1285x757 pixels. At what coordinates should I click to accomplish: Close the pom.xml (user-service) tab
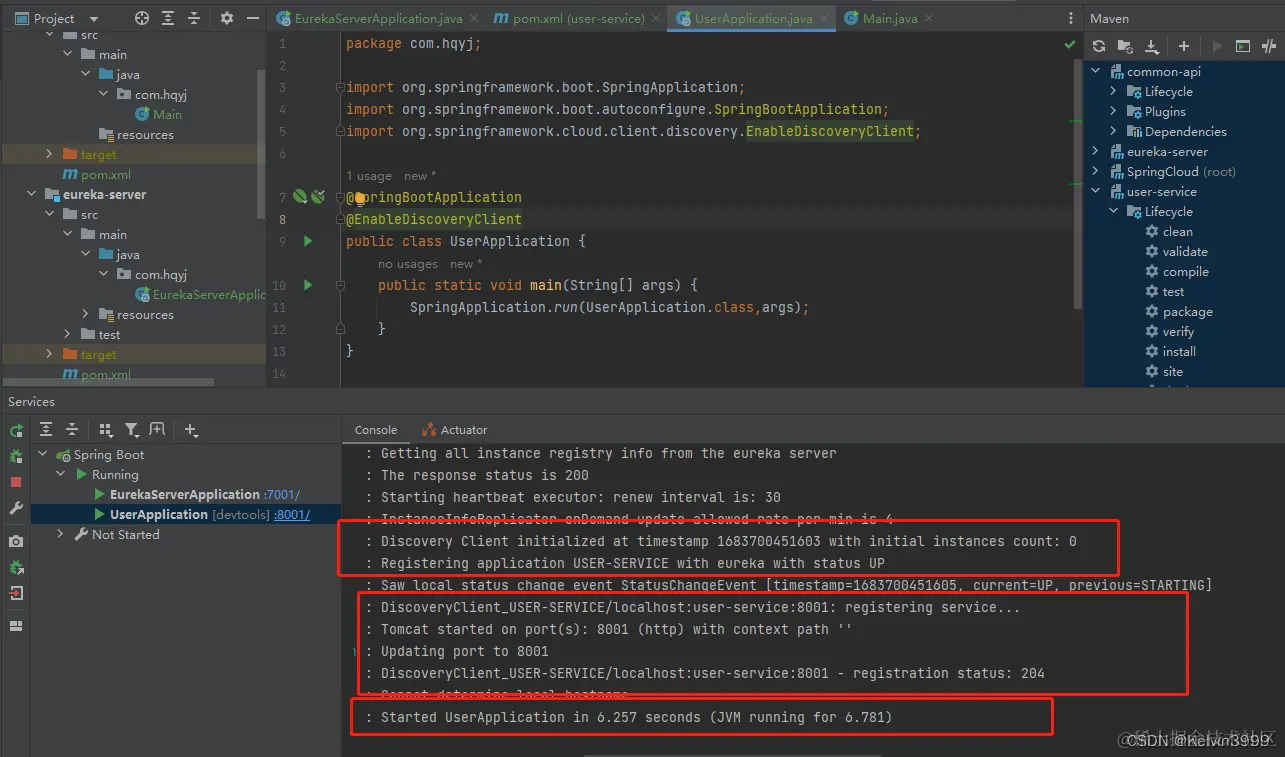655,18
